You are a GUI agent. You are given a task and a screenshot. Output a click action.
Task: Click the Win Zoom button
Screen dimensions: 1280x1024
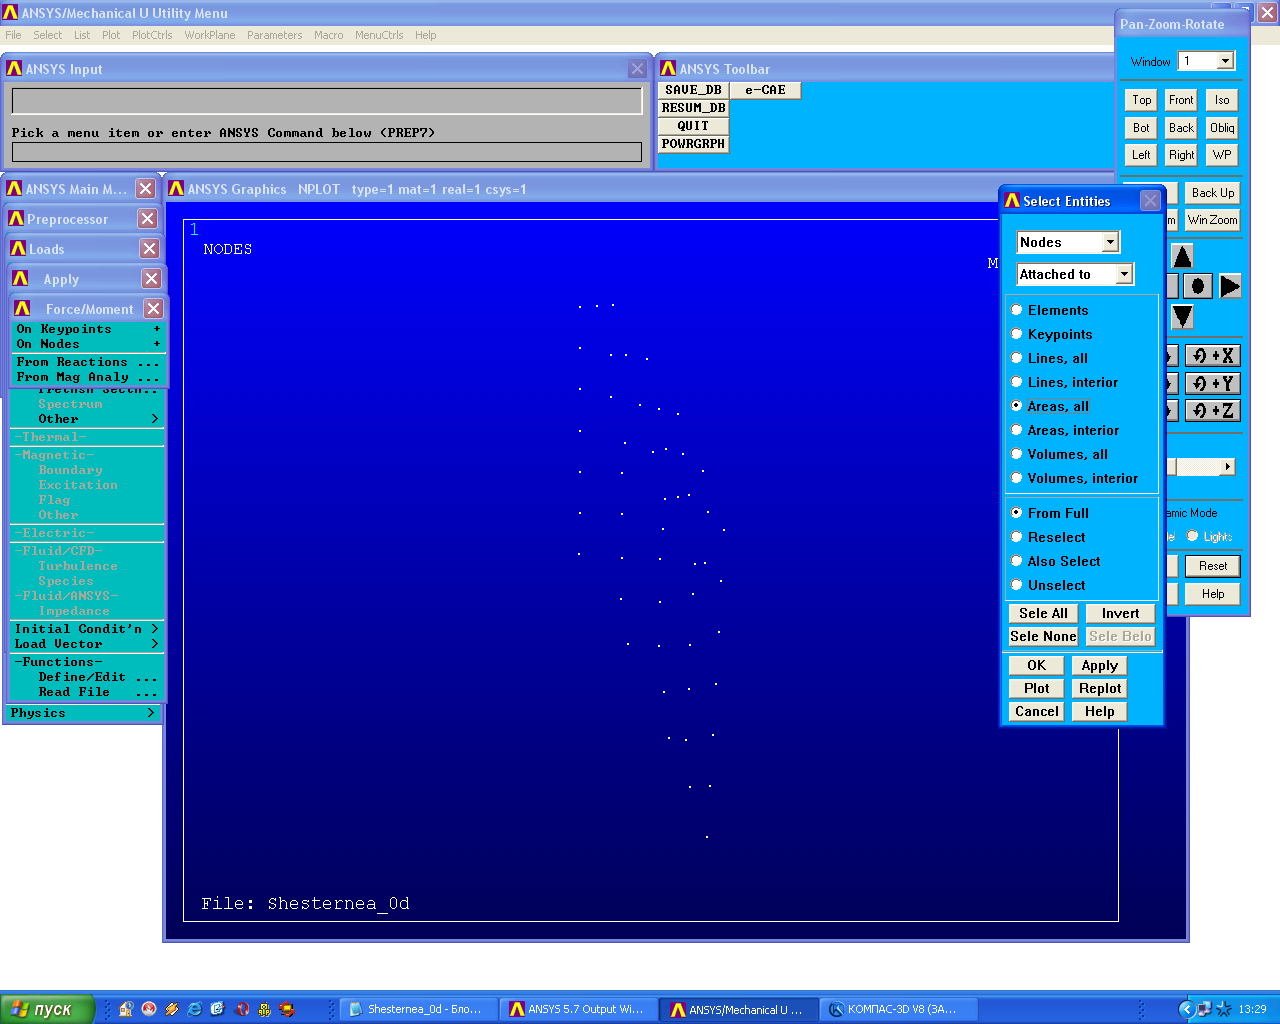point(1212,220)
